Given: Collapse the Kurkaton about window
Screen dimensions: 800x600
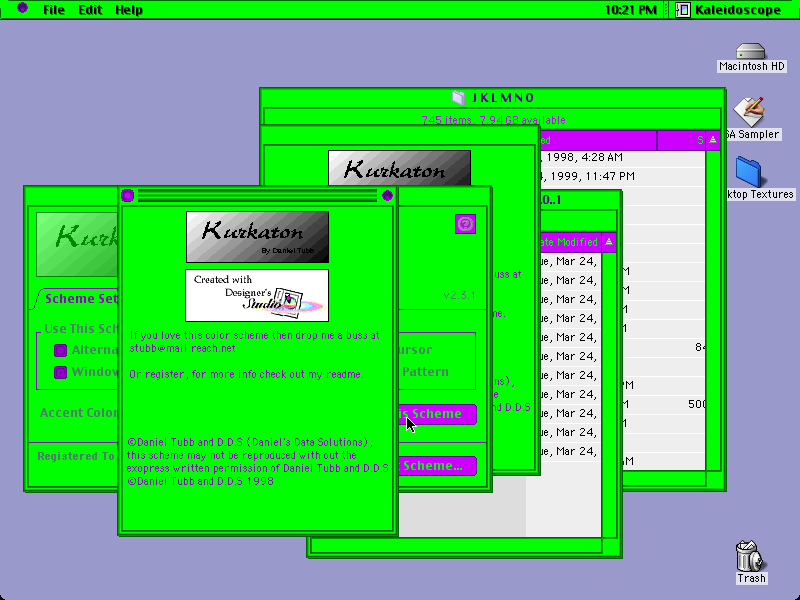Looking at the screenshot, I should pos(387,195).
